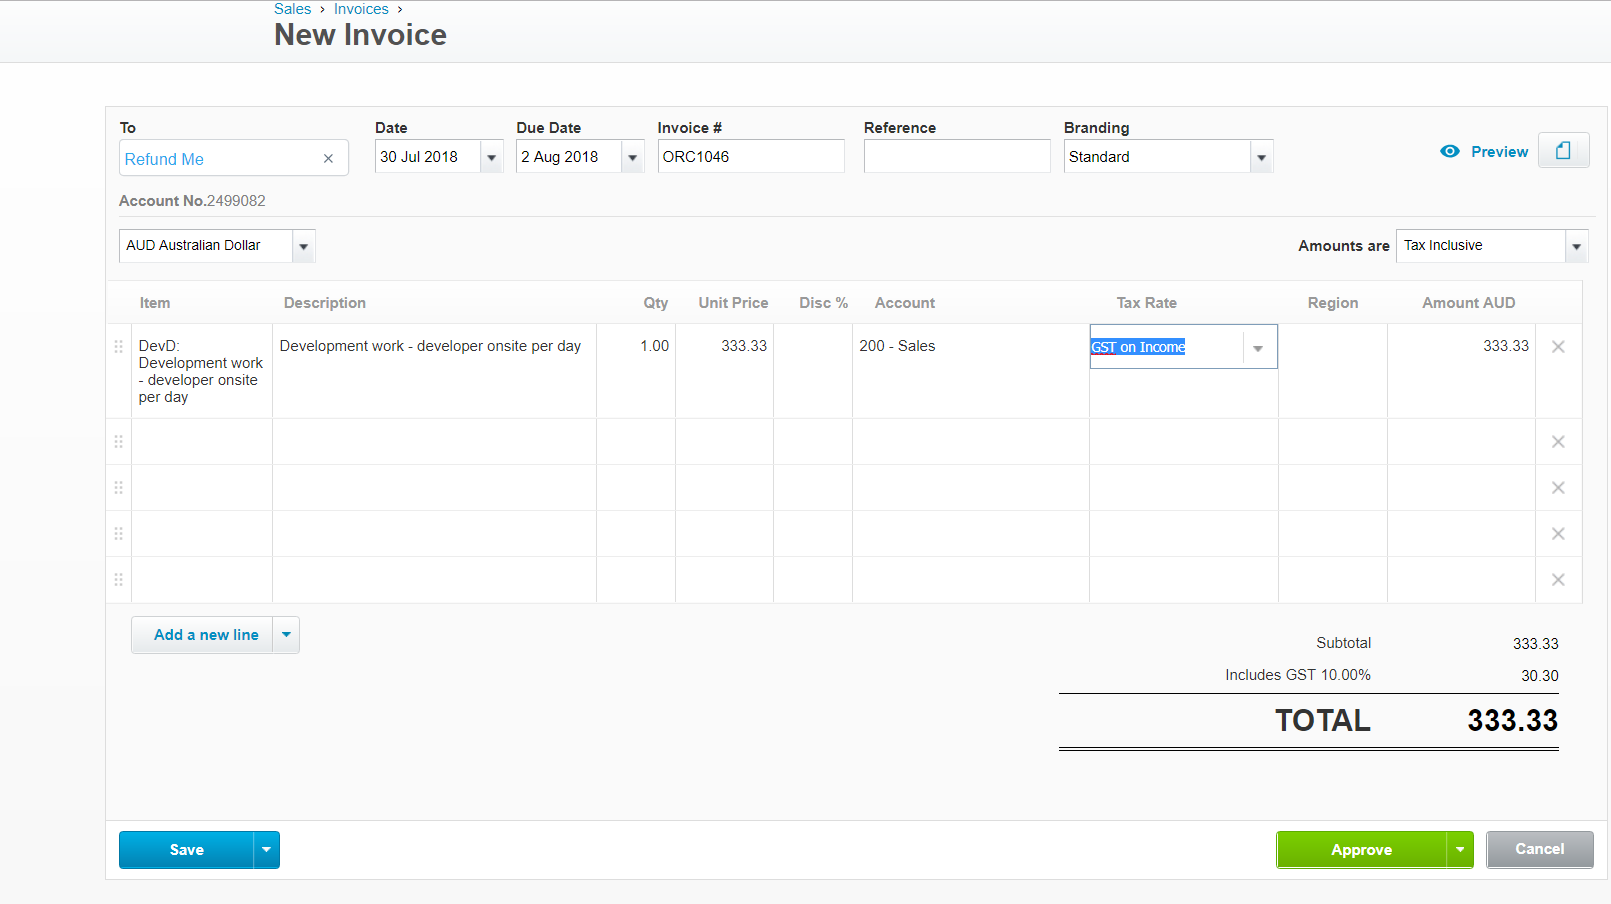Expand the Add a new line arrow options
The height and width of the screenshot is (904, 1611).
[x=286, y=635]
